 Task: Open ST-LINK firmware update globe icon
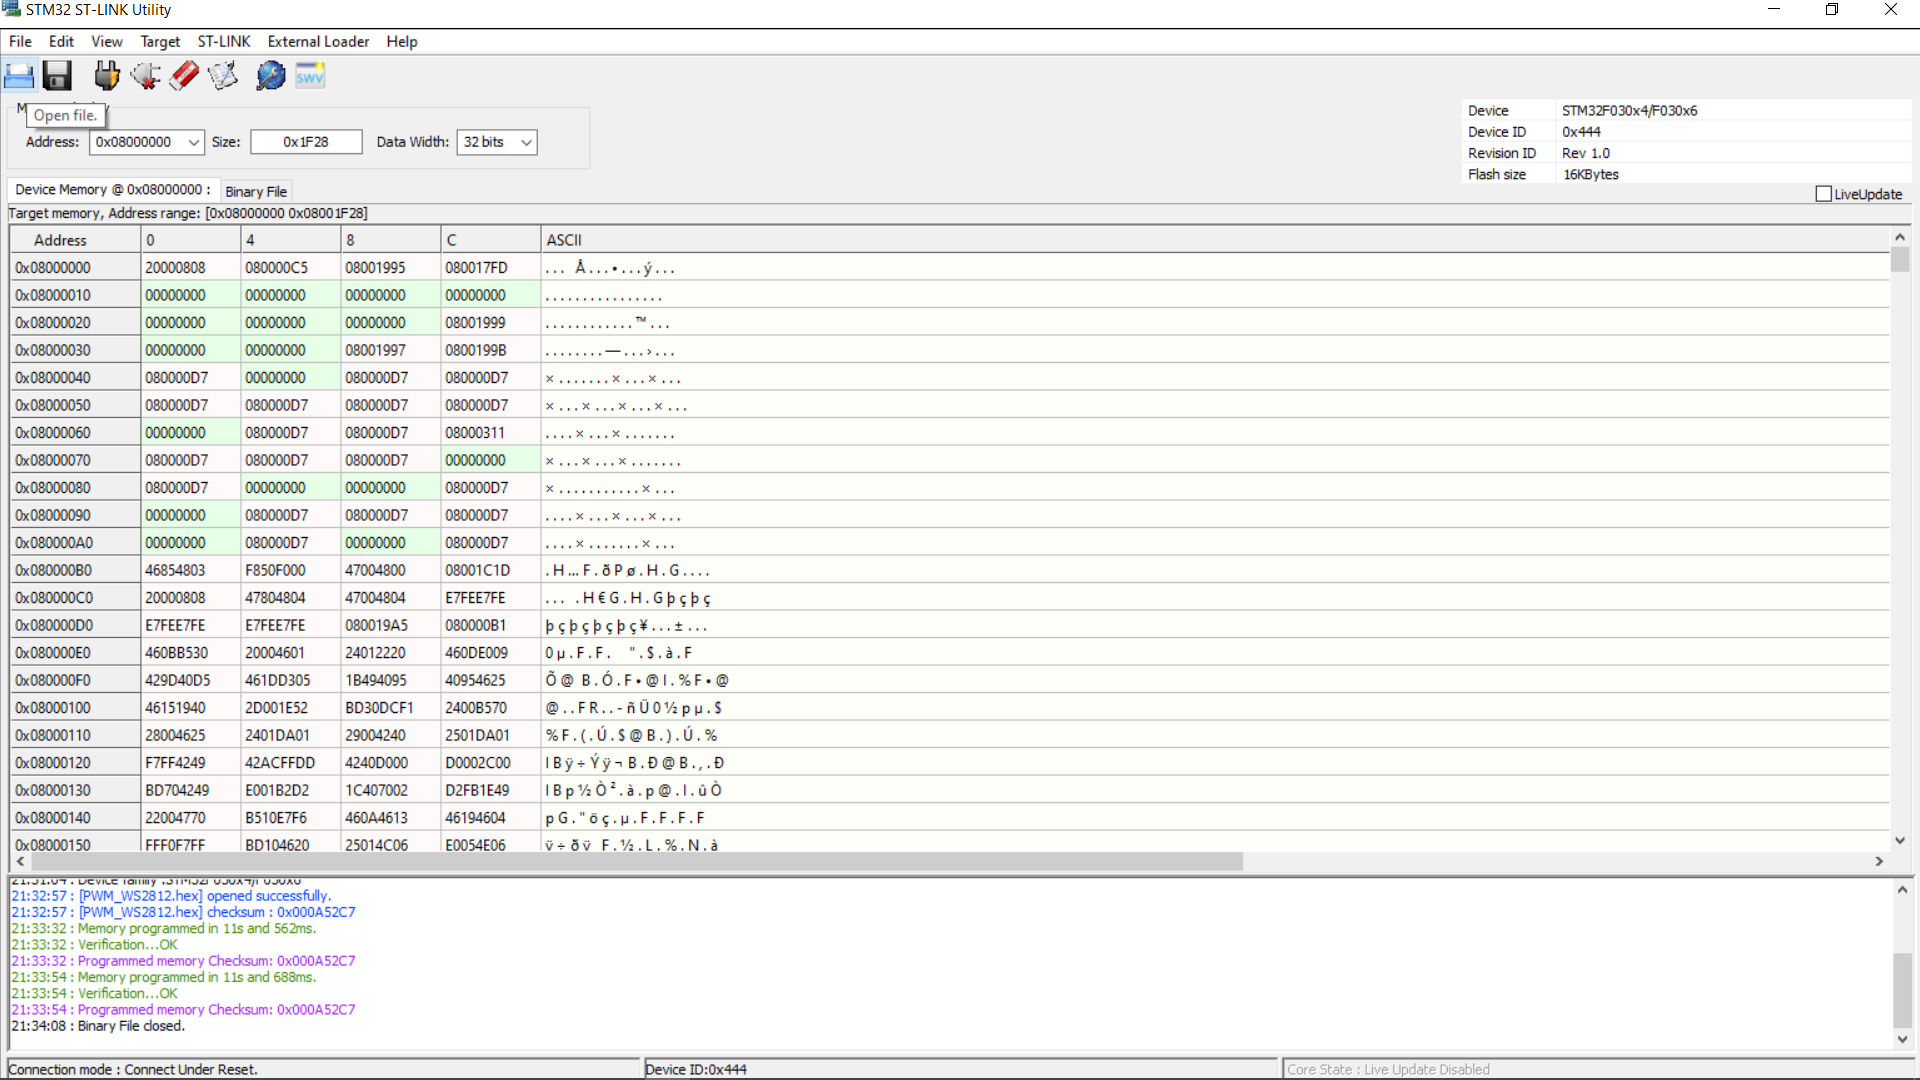pyautogui.click(x=270, y=76)
